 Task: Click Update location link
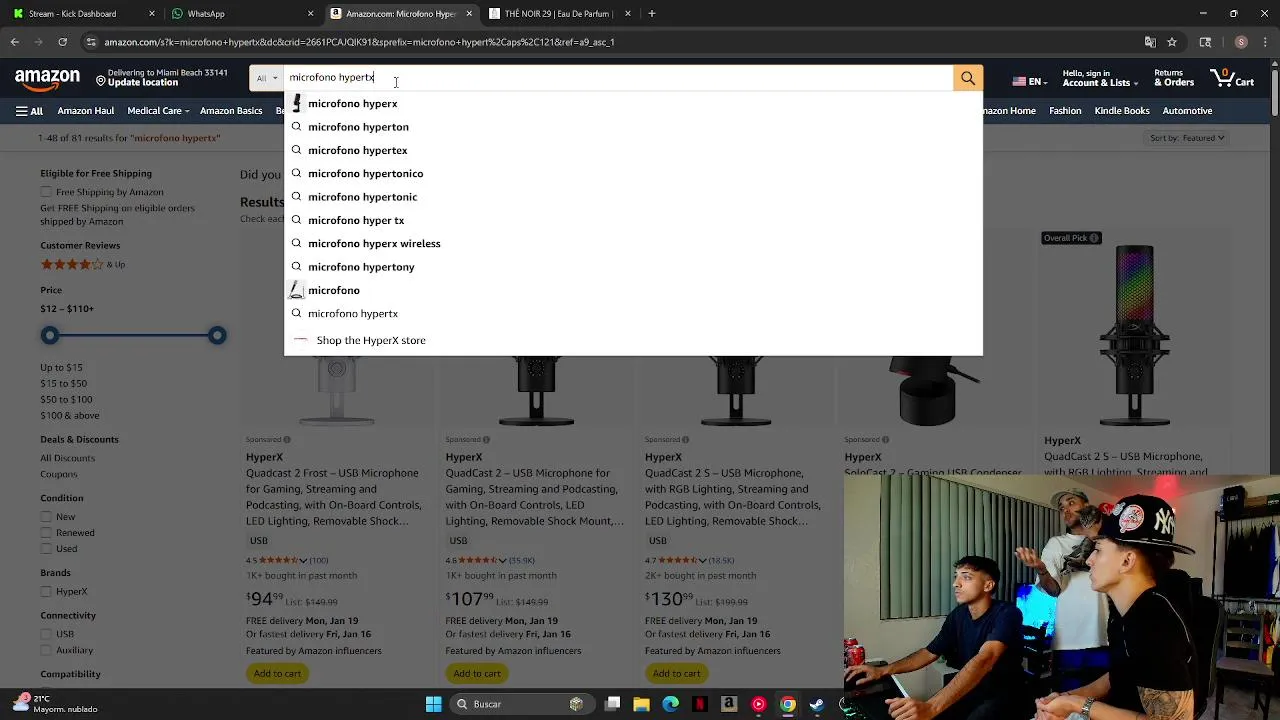[142, 83]
